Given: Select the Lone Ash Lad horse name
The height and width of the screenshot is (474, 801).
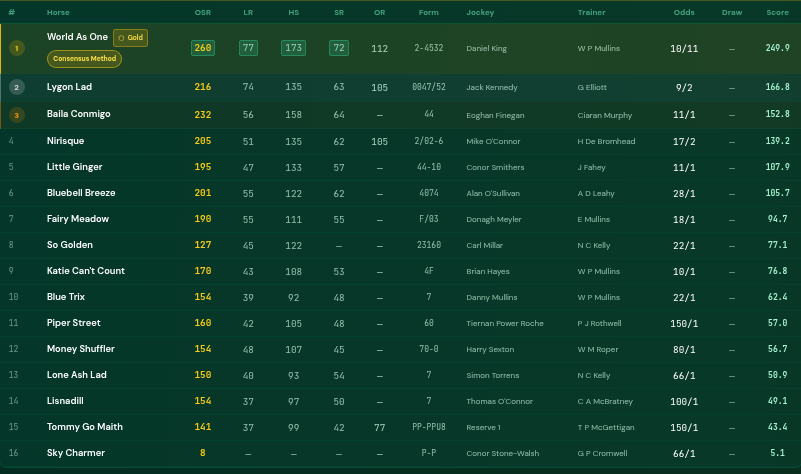Looking at the screenshot, I should [77, 375].
